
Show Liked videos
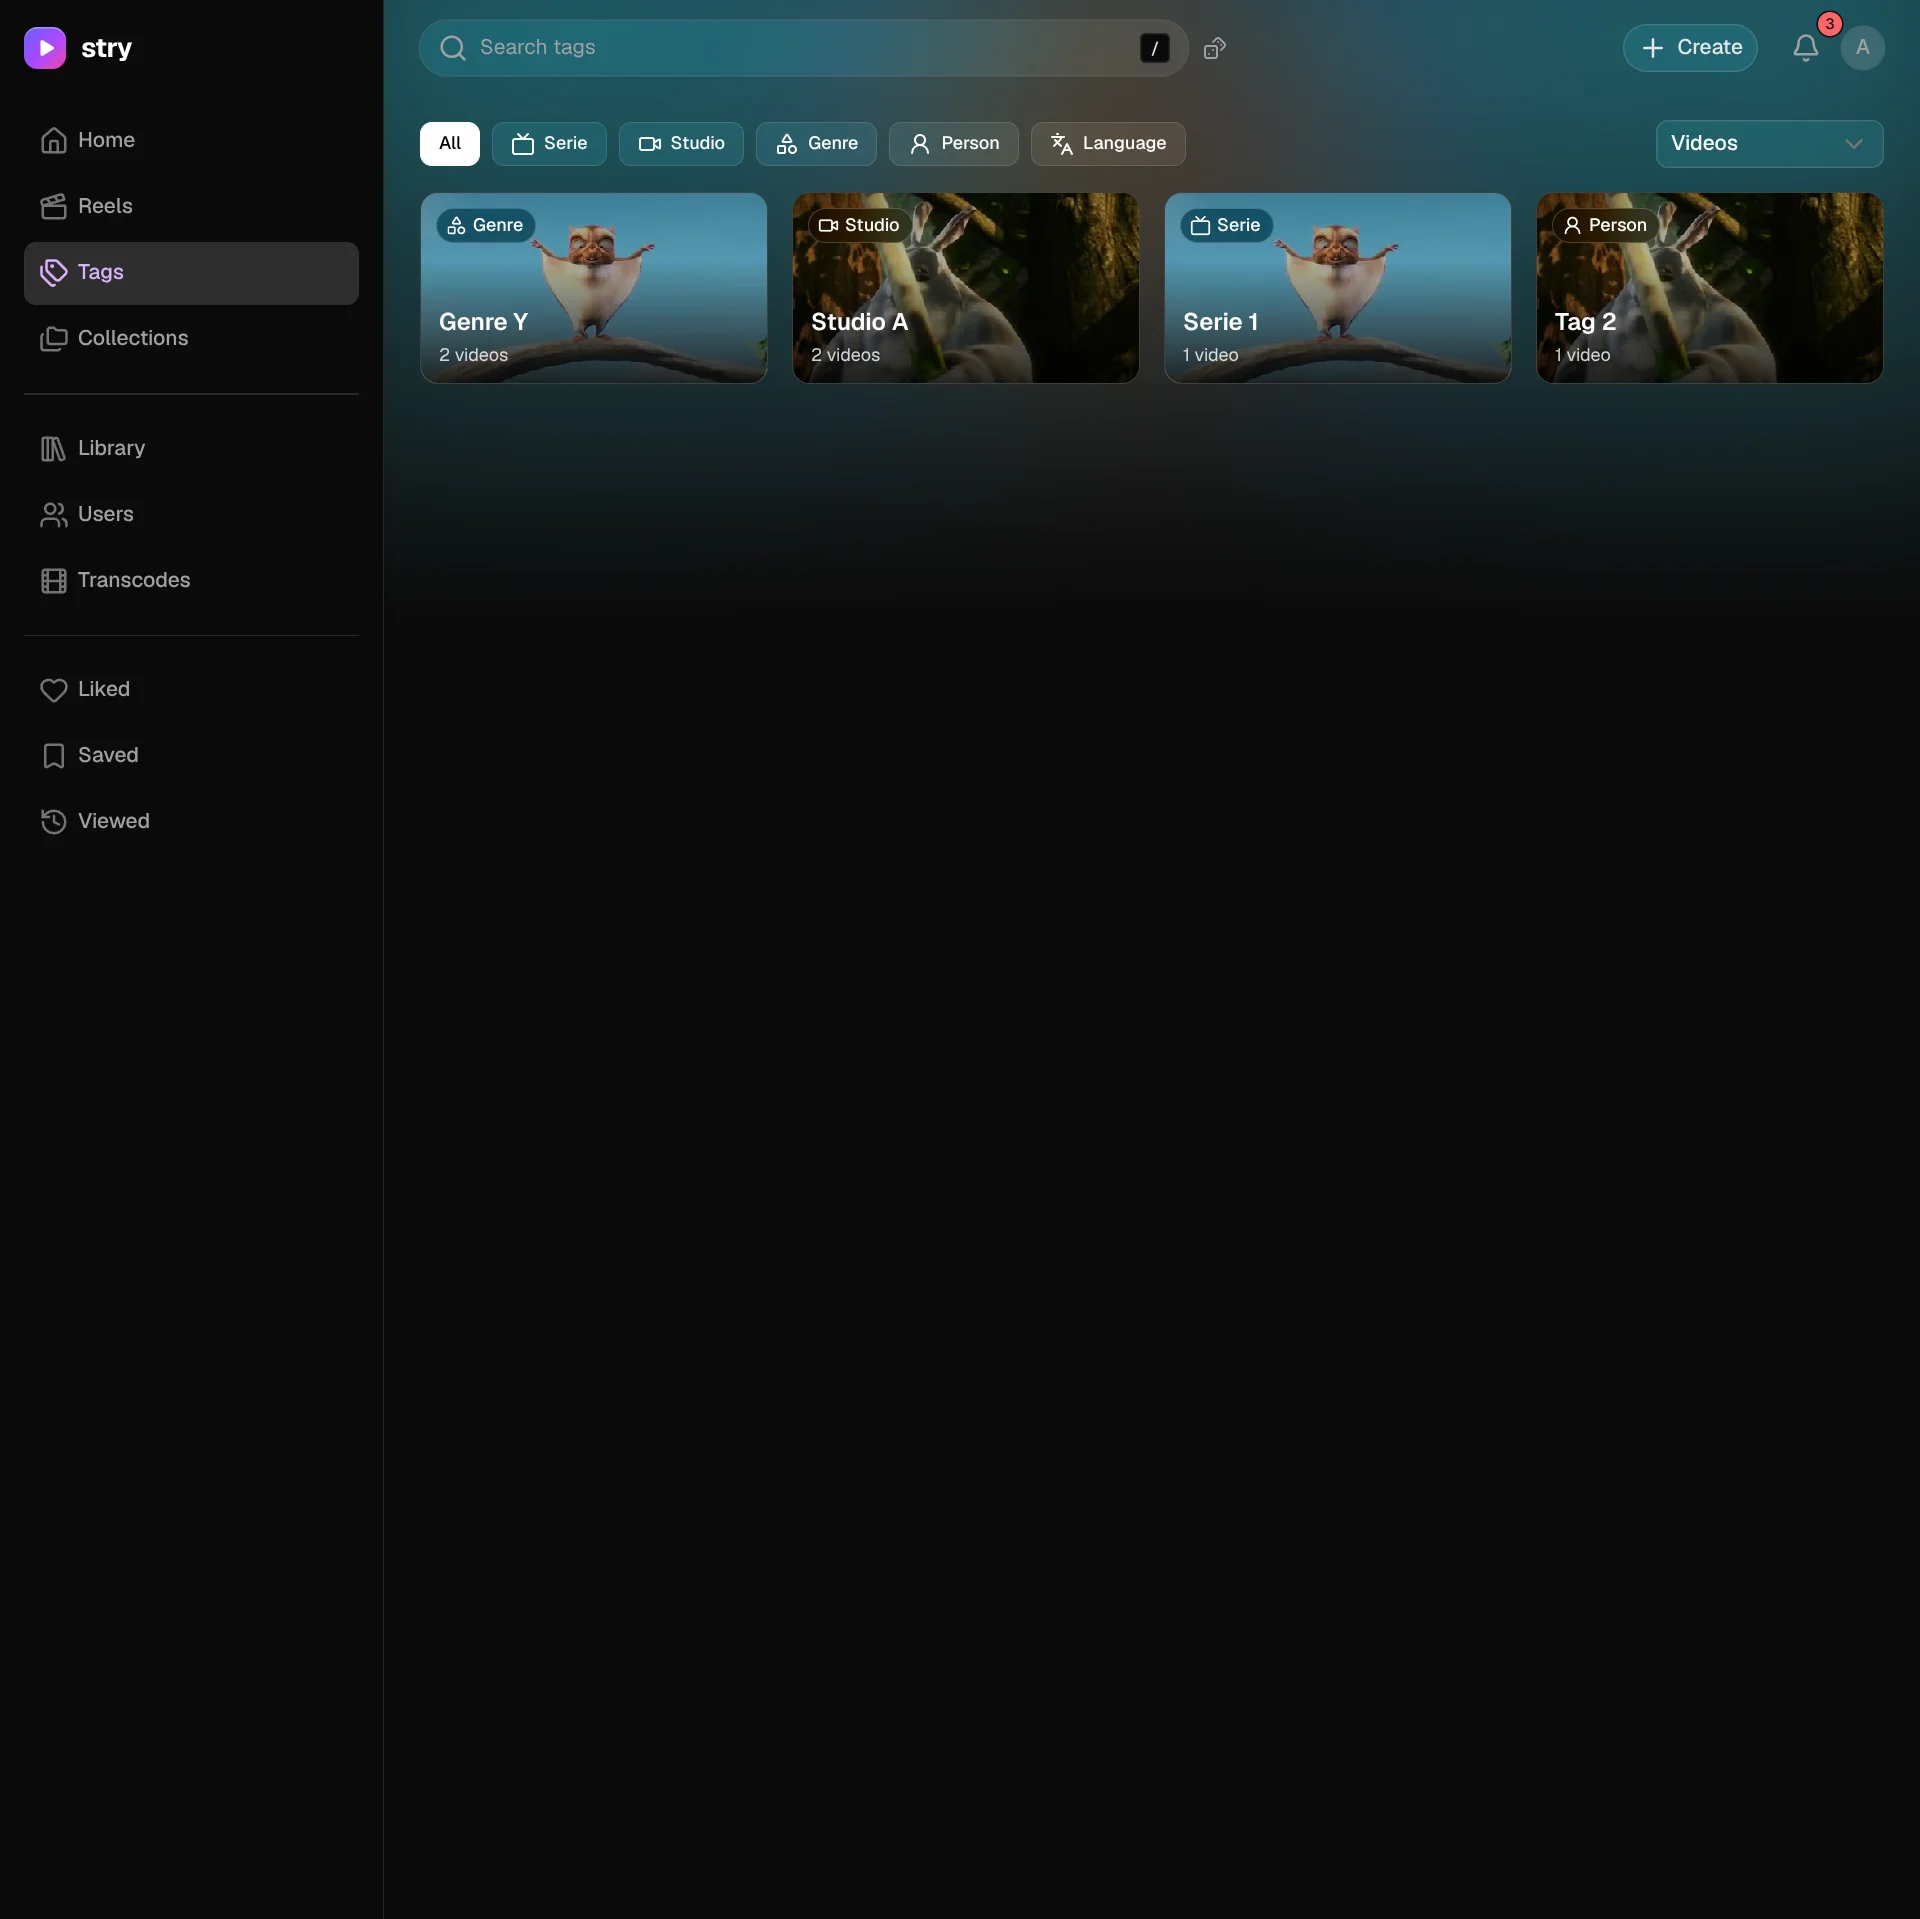tap(191, 689)
